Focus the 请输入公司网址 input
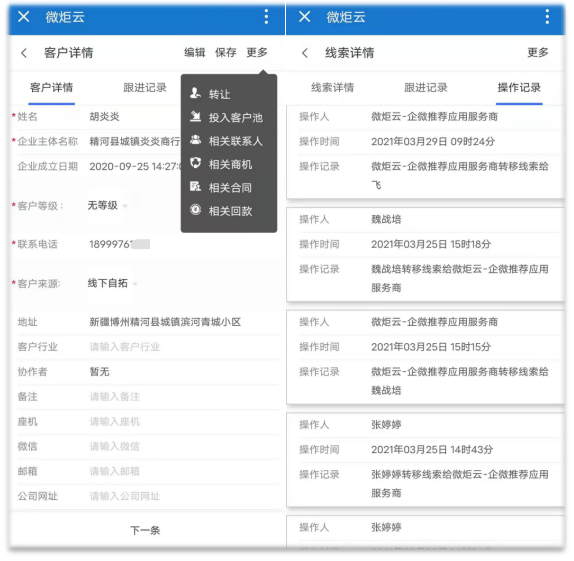 pos(125,497)
